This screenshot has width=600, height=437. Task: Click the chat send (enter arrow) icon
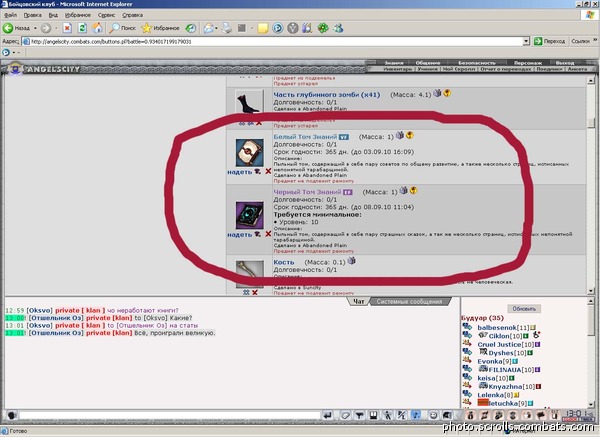[328, 415]
